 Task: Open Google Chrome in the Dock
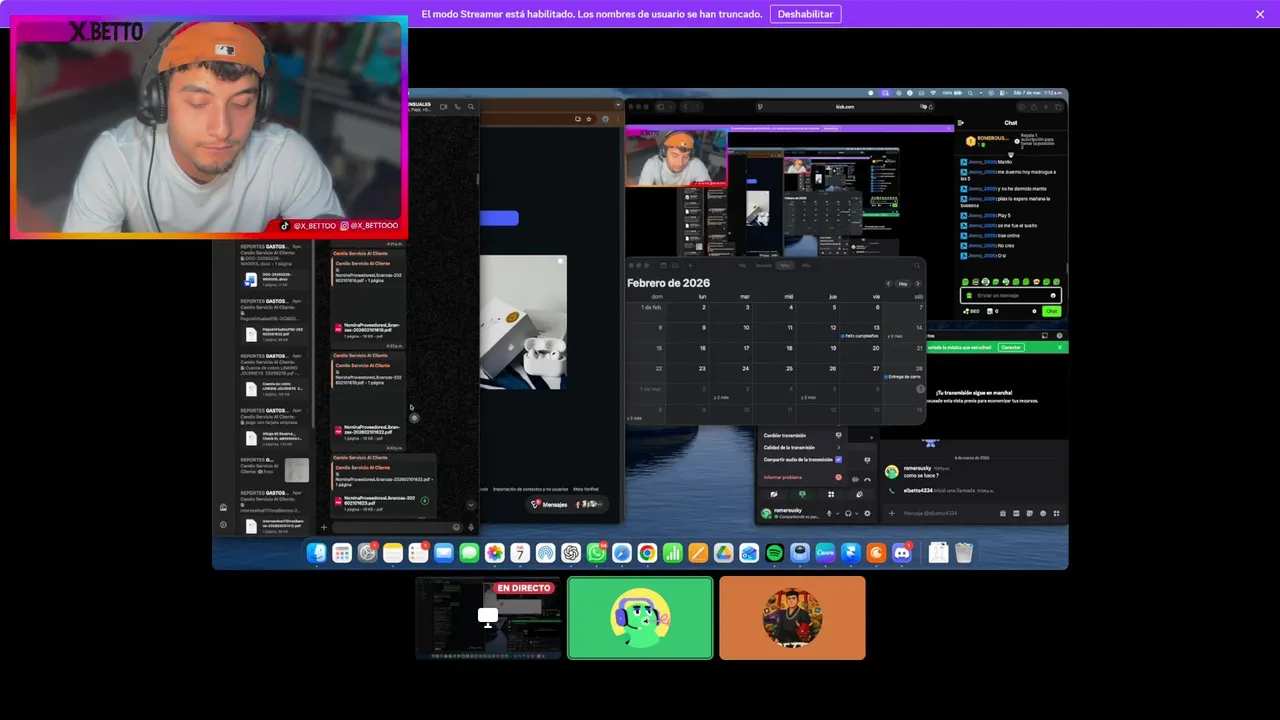click(647, 553)
